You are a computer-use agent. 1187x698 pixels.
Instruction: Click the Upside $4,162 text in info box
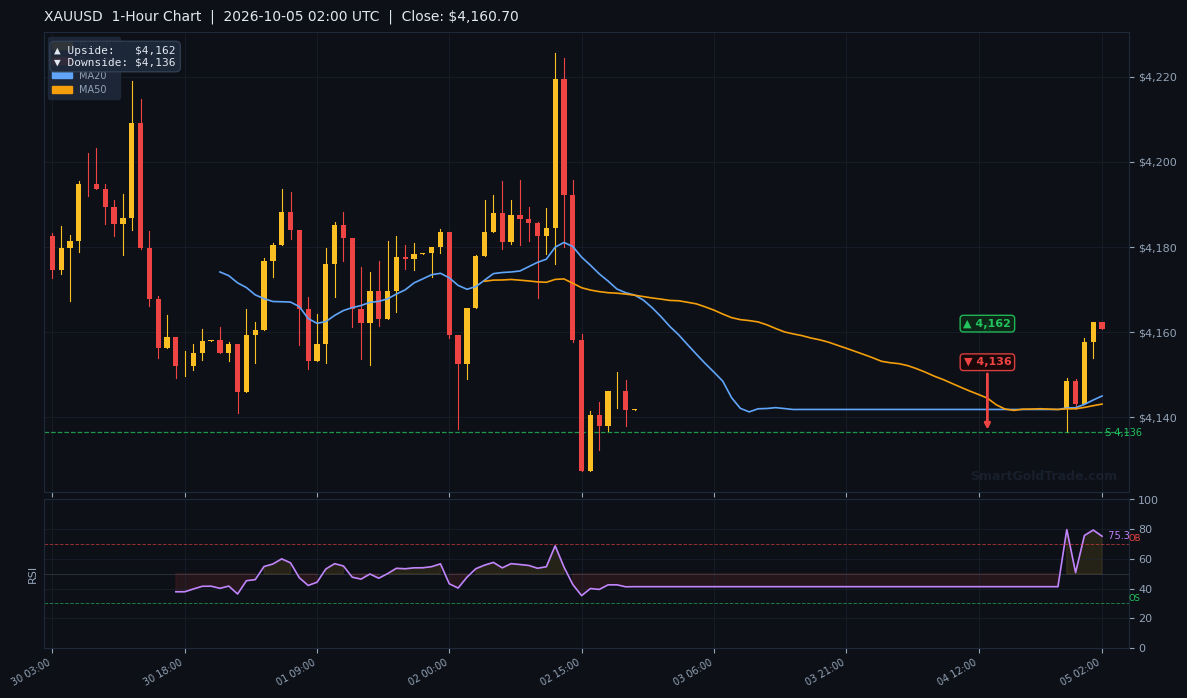(114, 51)
